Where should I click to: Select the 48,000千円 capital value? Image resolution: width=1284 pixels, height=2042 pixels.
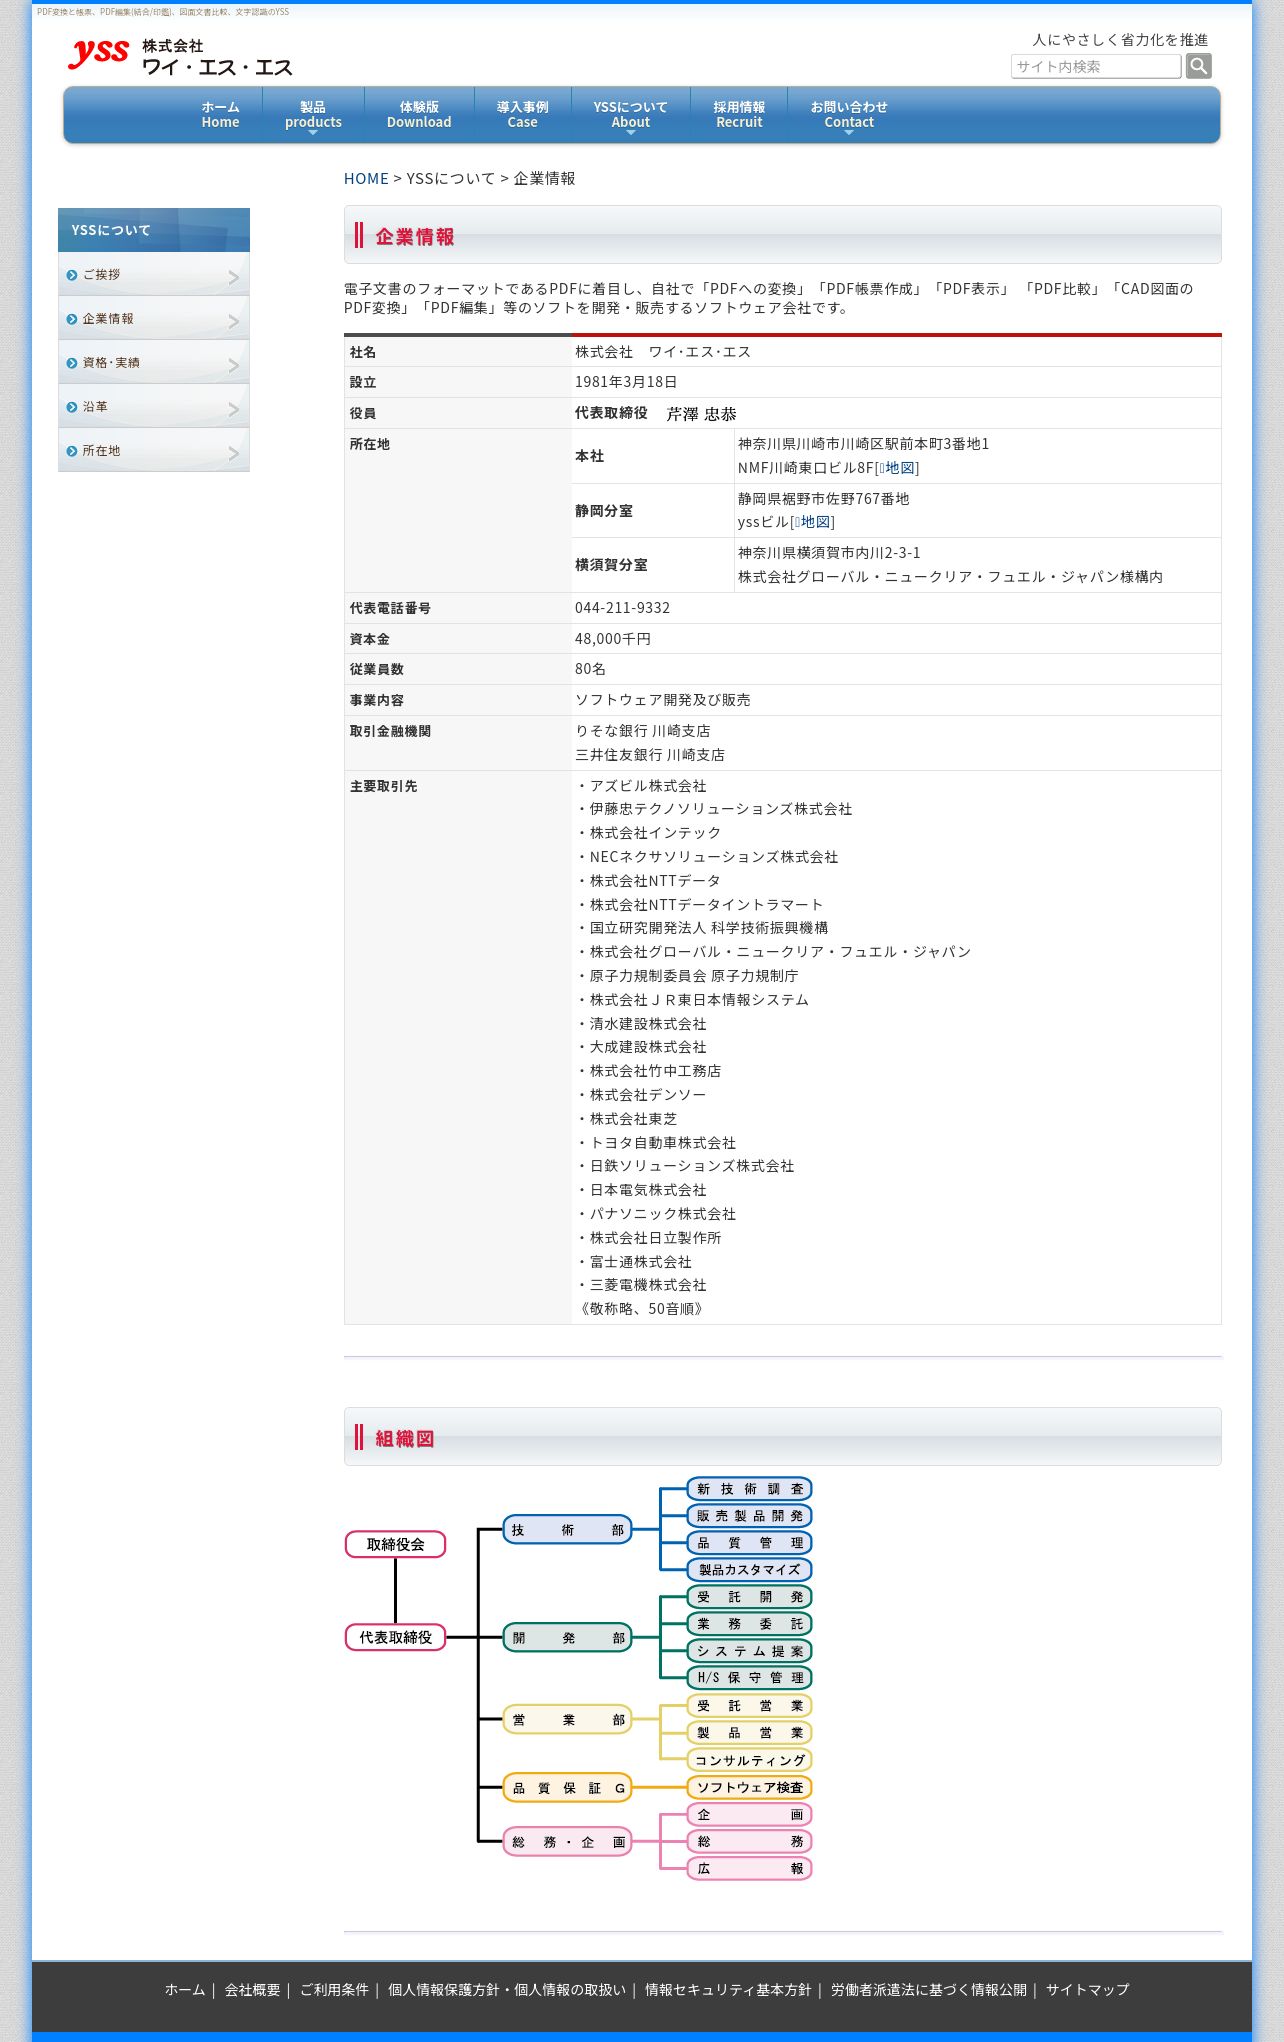(x=612, y=639)
